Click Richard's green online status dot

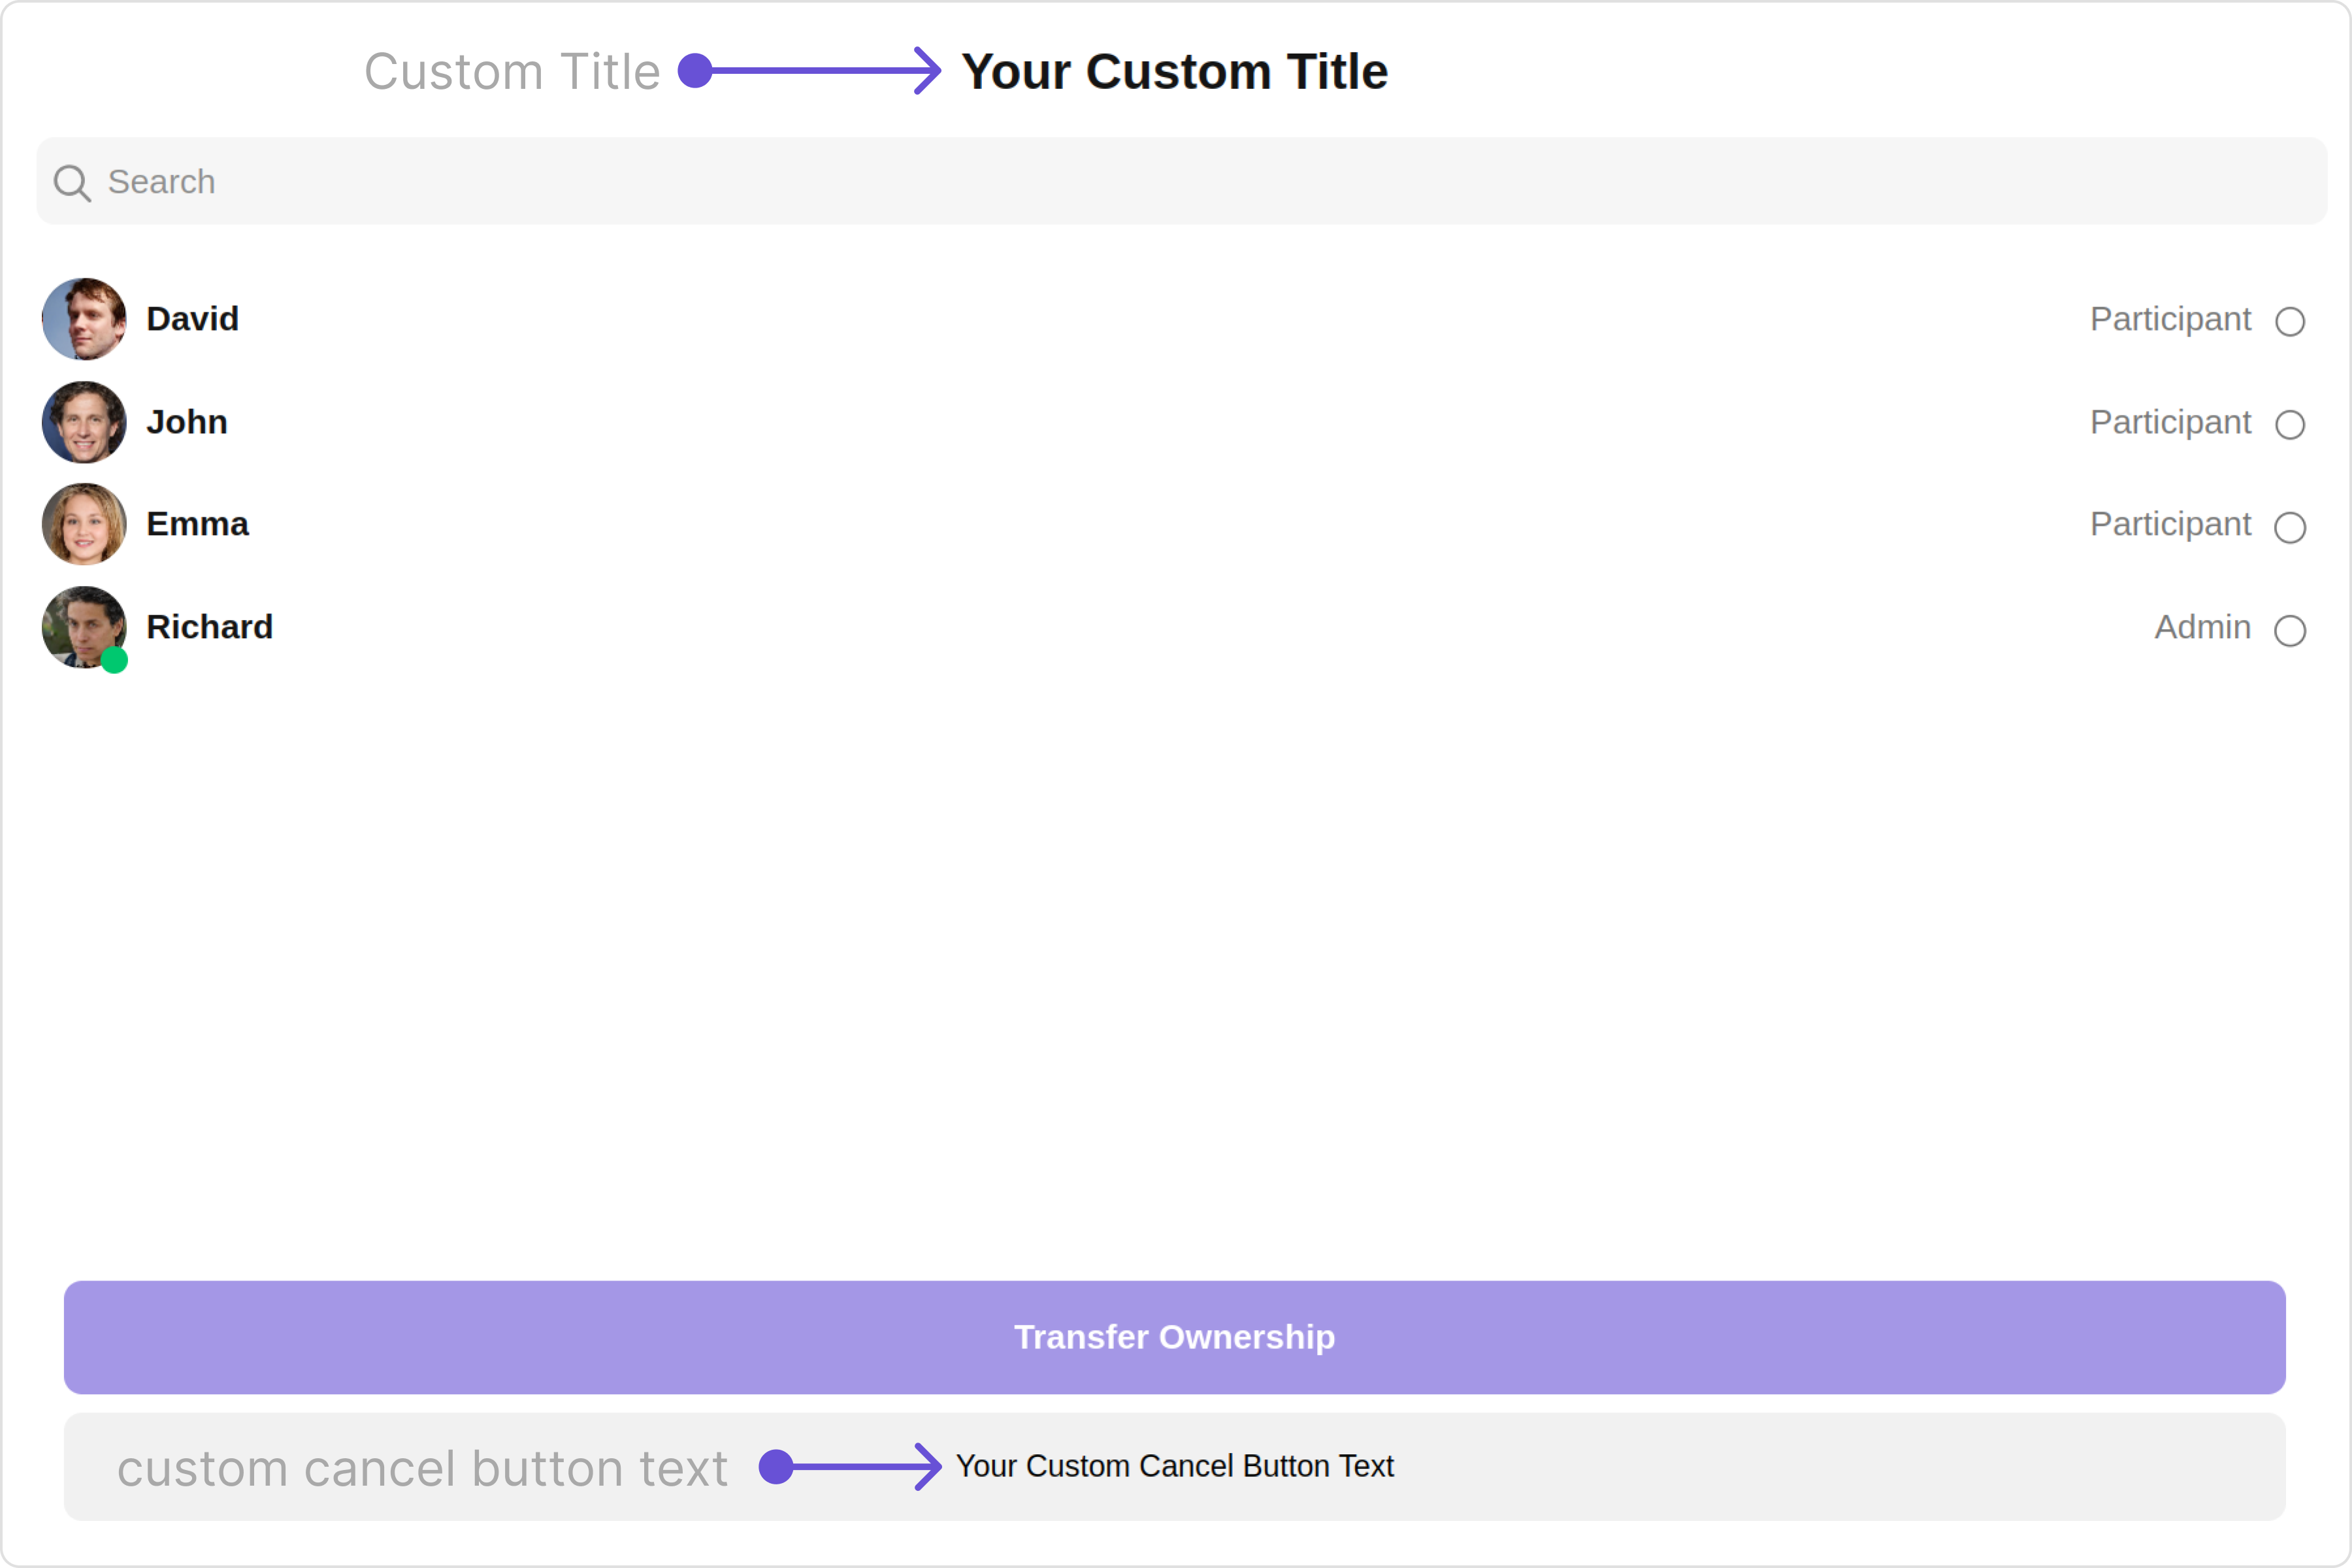point(114,660)
